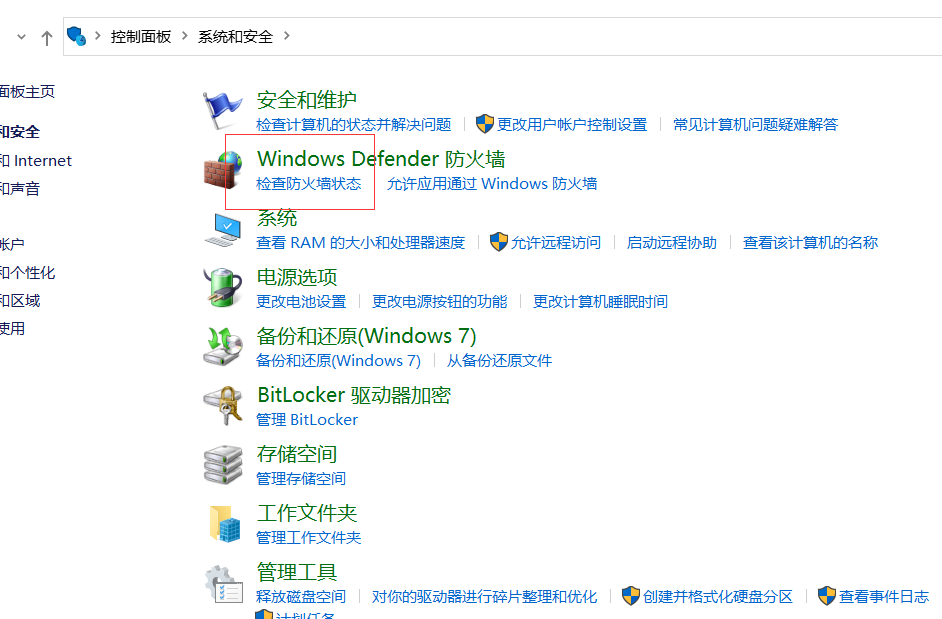942x619 pixels.
Task: Click 允许应用通过 Windows 防火墙
Action: tap(492, 183)
